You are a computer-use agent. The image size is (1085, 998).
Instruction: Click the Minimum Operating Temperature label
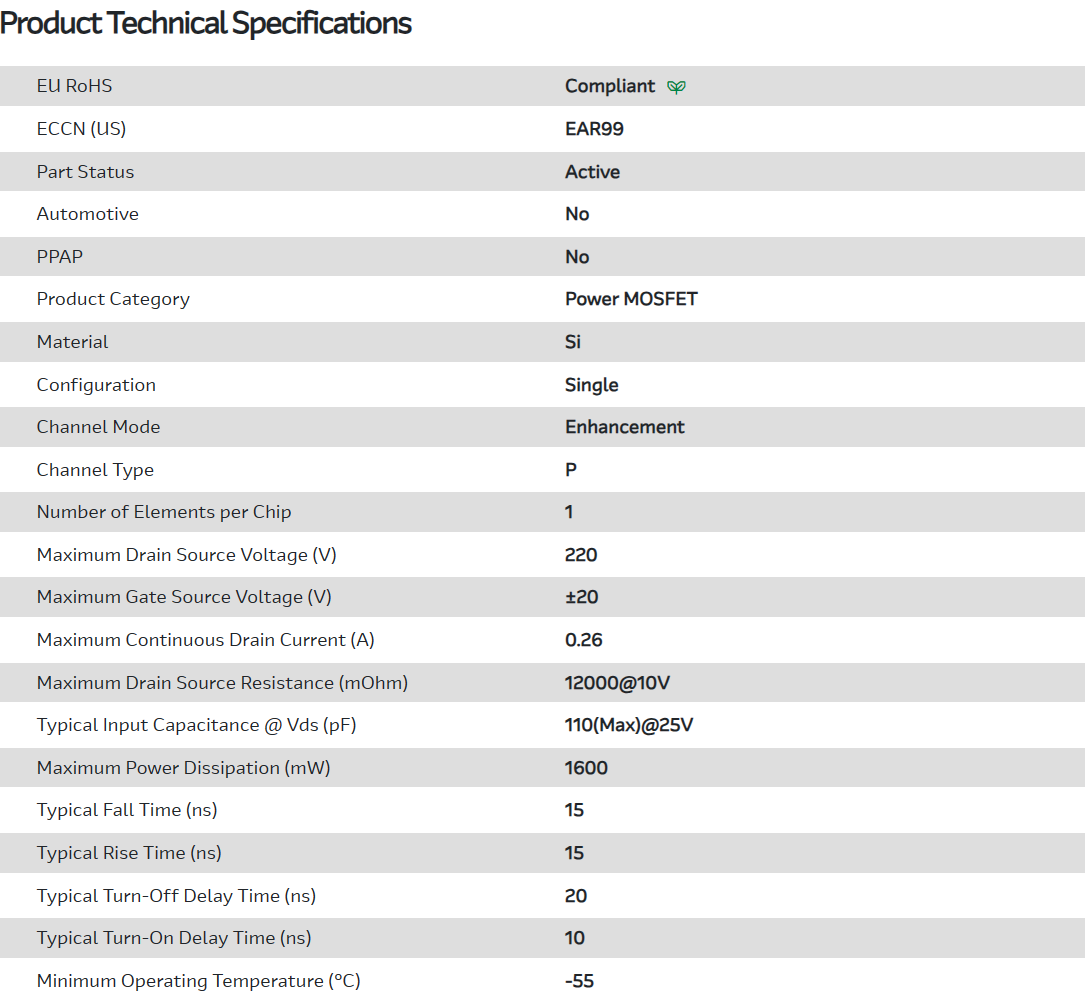click(198, 981)
